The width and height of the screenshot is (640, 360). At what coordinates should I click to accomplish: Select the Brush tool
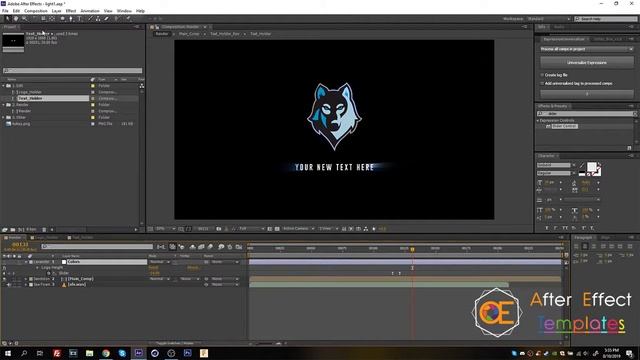coord(90,18)
